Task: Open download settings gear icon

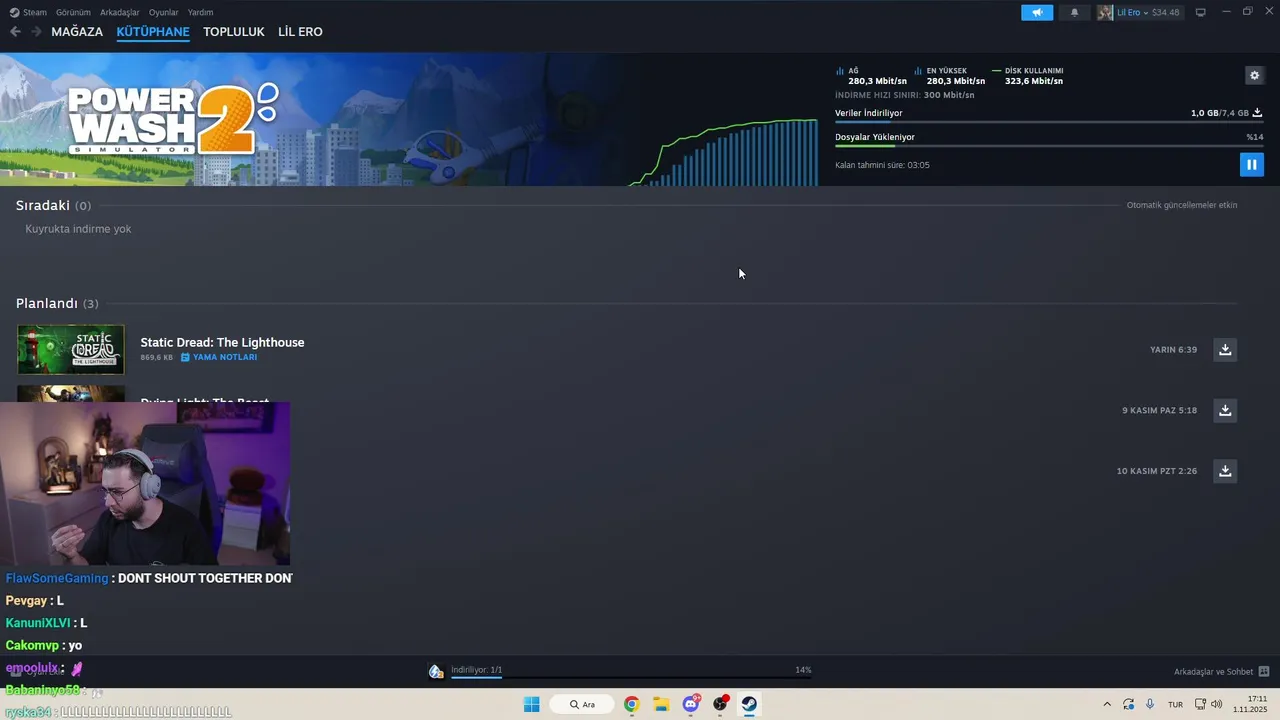Action: (x=1254, y=75)
